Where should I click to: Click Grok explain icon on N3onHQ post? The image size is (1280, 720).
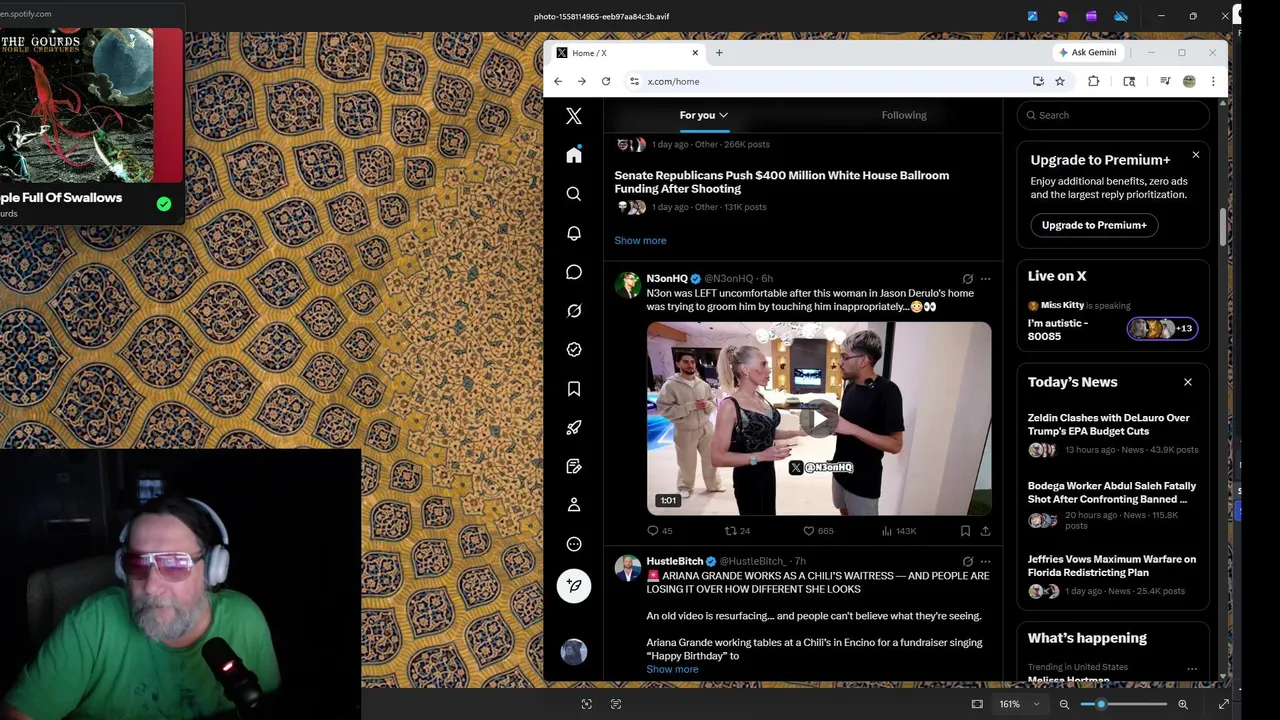(967, 279)
